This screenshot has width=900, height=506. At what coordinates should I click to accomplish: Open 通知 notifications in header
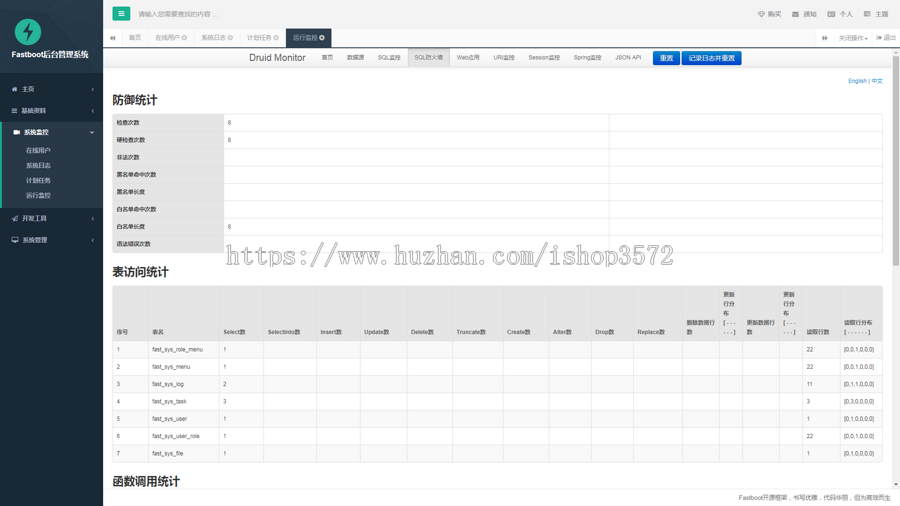coord(804,14)
